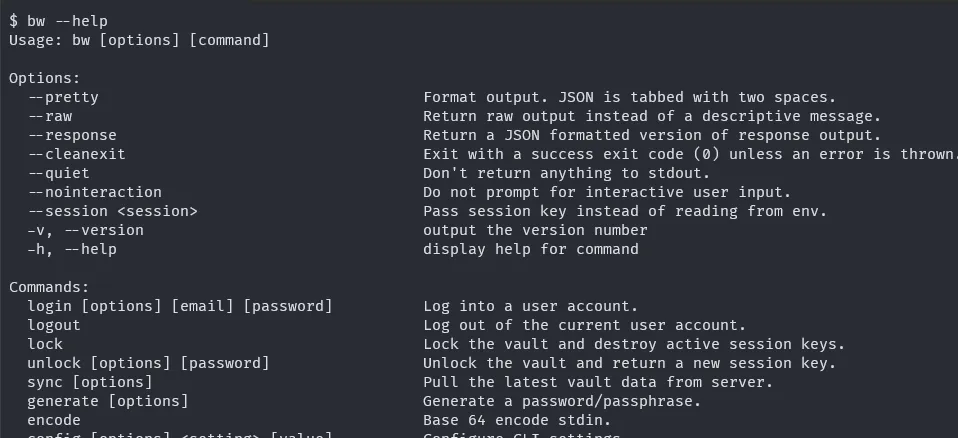This screenshot has width=958, height=438.
Task: Click the '-h, --help' option text
Action: [x=72, y=249]
